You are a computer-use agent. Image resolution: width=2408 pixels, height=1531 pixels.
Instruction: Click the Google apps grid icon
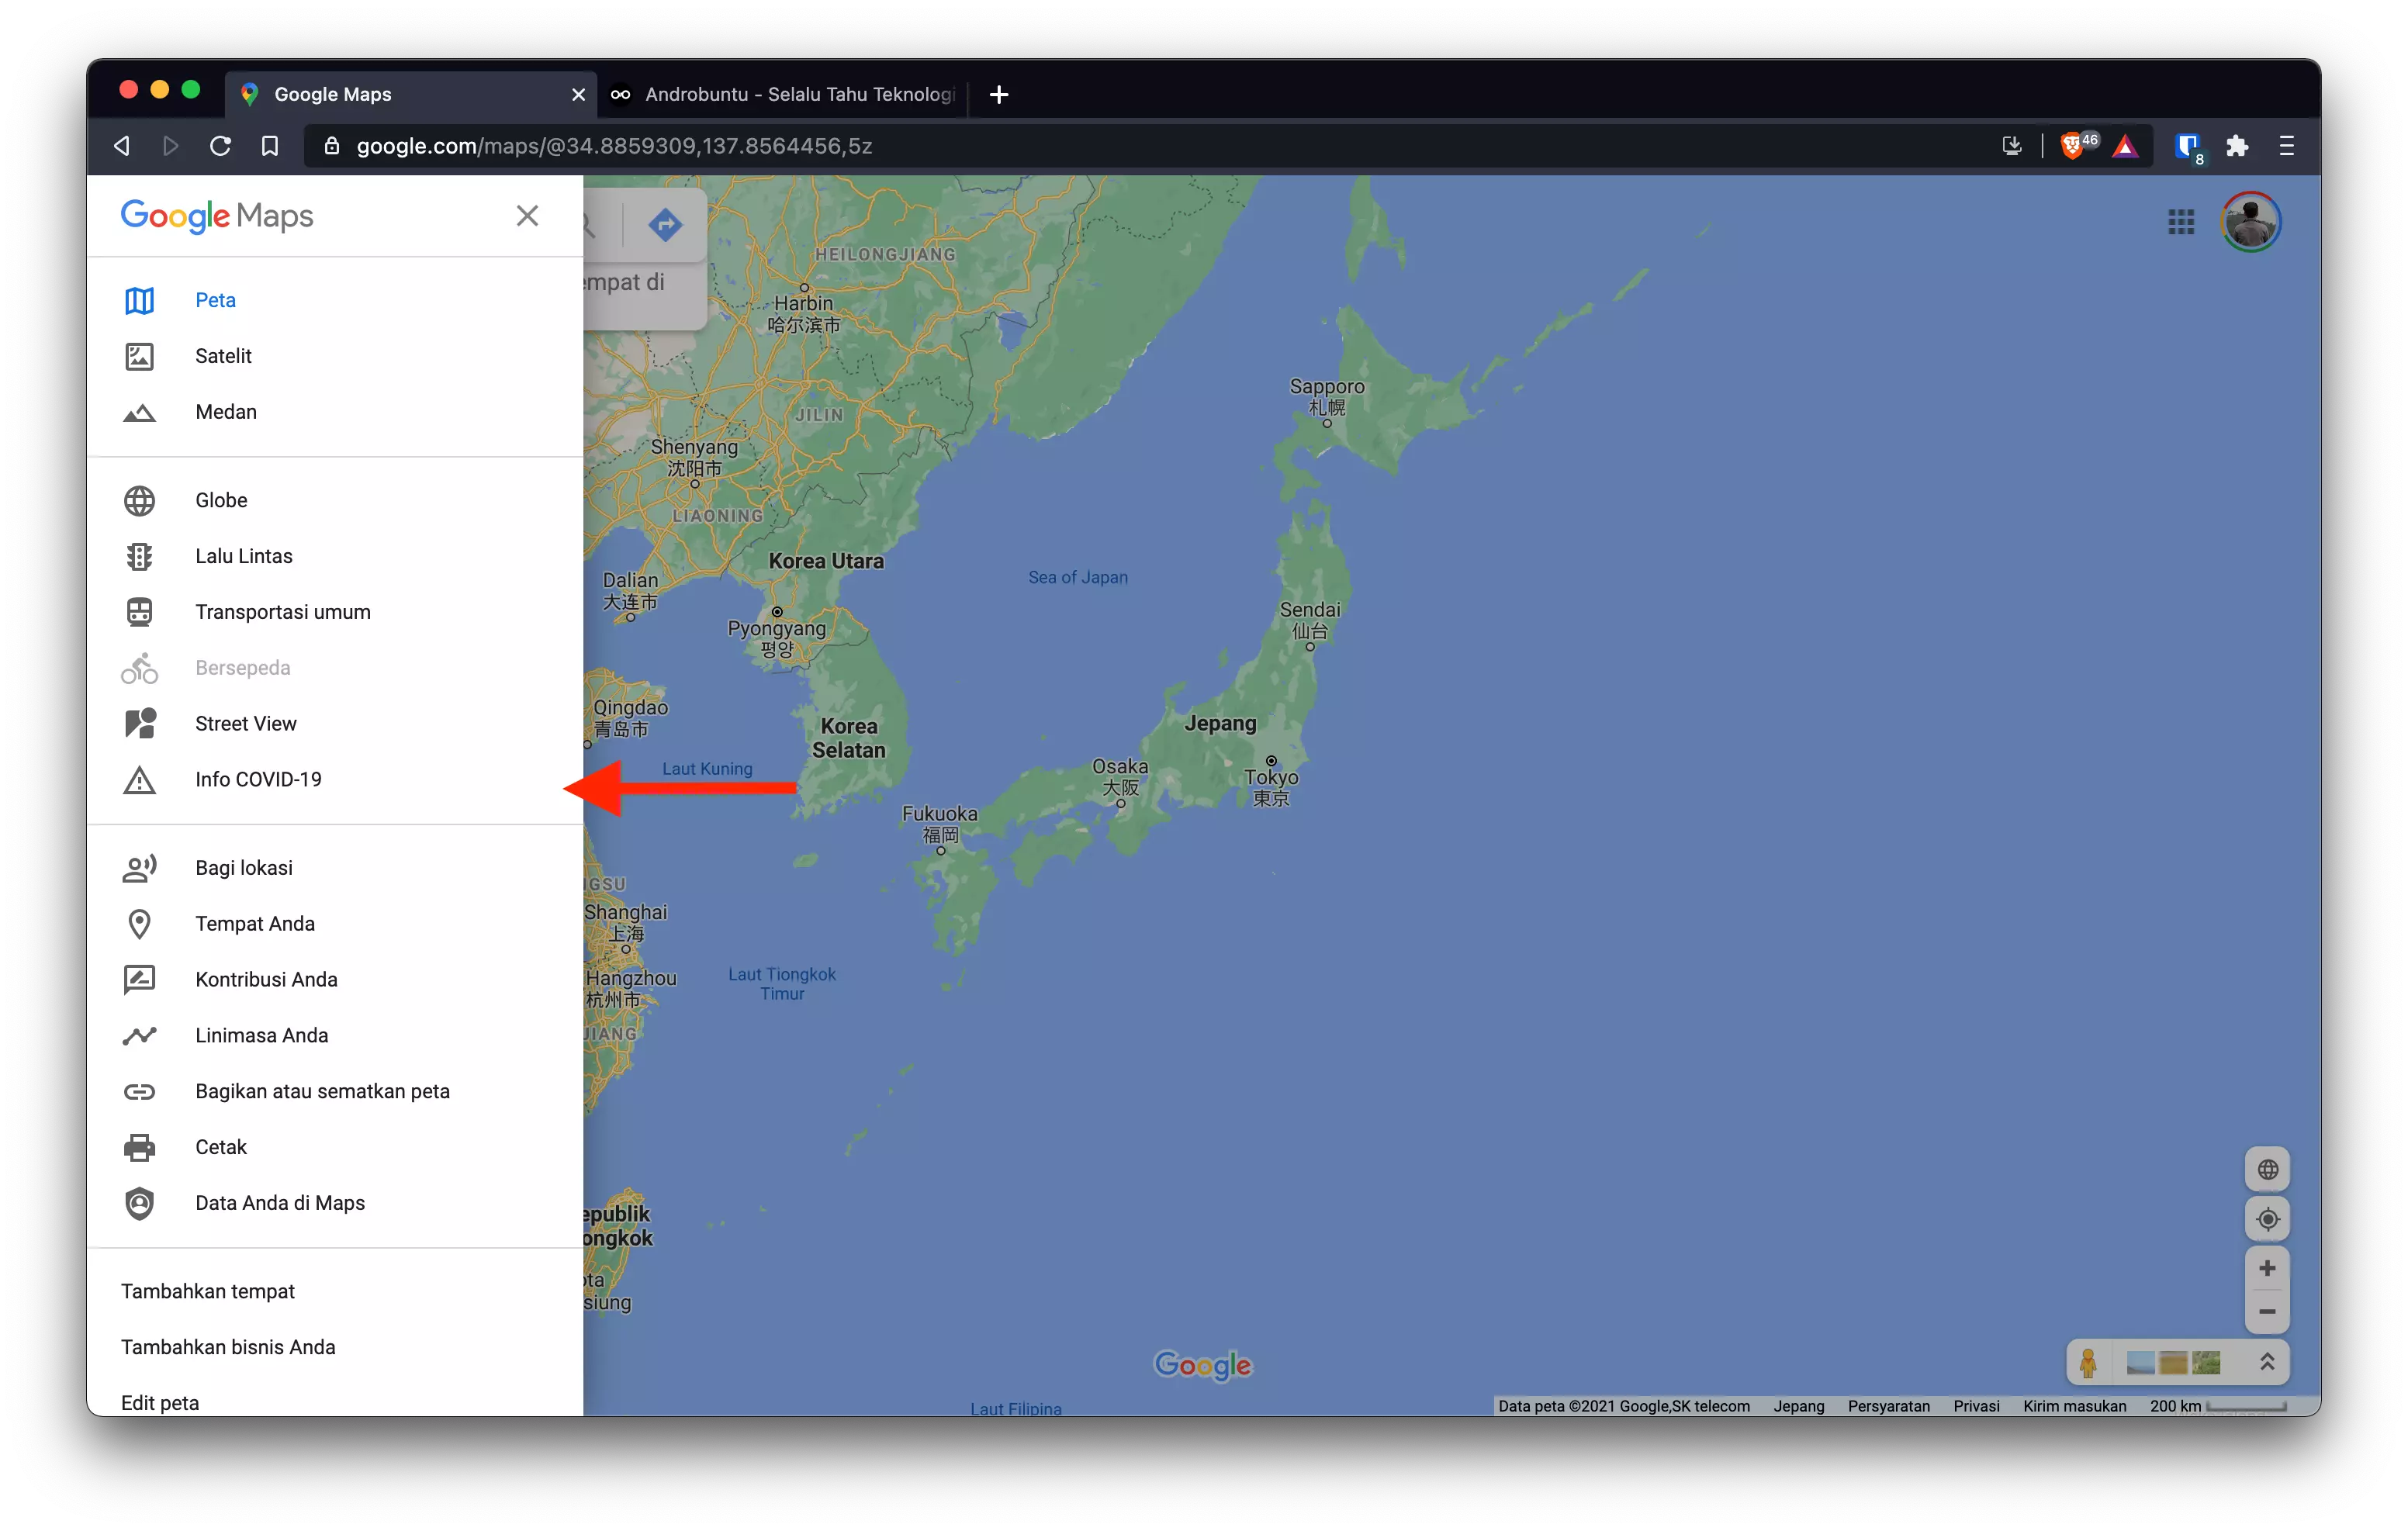point(2182,221)
